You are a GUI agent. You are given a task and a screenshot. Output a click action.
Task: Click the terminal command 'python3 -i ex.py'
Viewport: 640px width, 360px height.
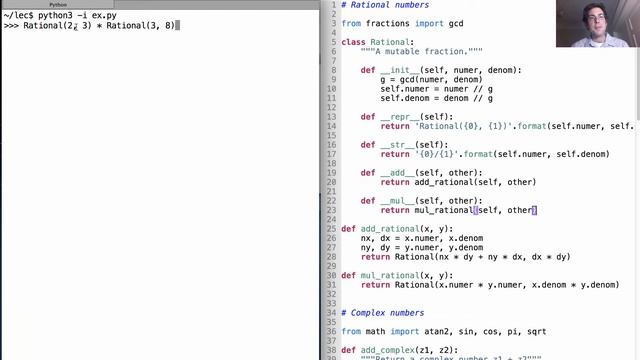[77, 16]
